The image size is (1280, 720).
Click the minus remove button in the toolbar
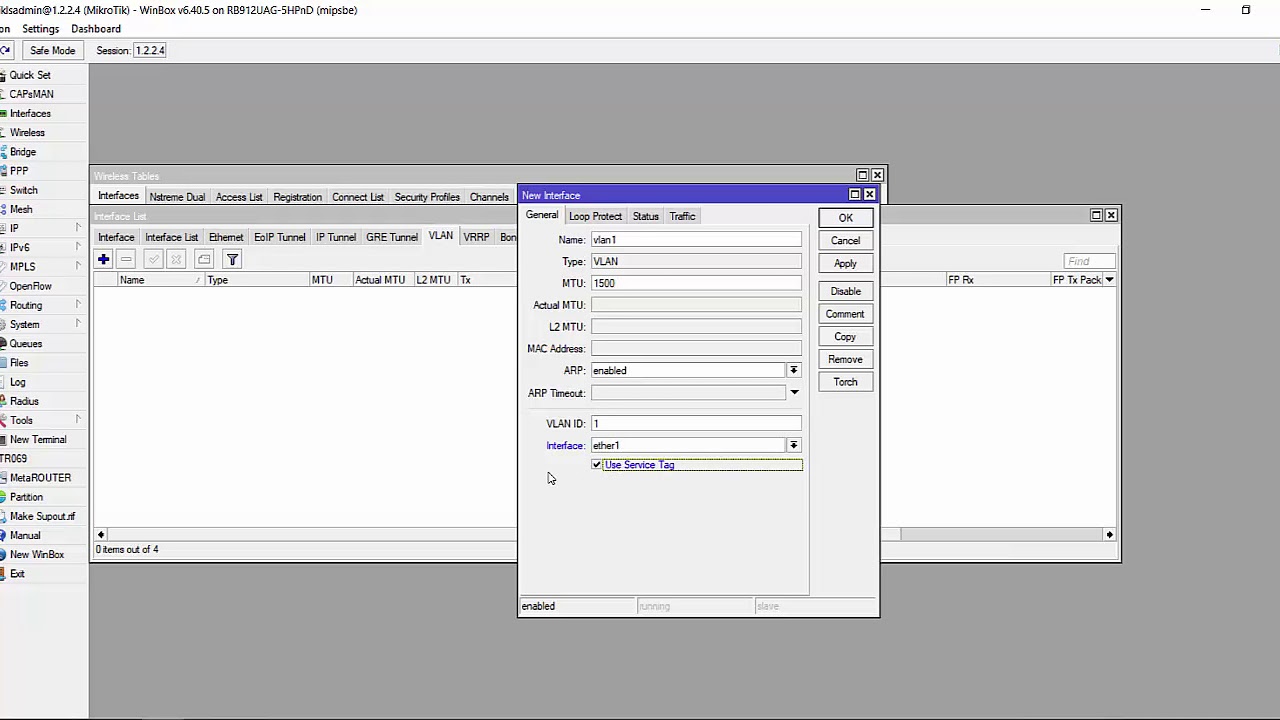click(126, 260)
